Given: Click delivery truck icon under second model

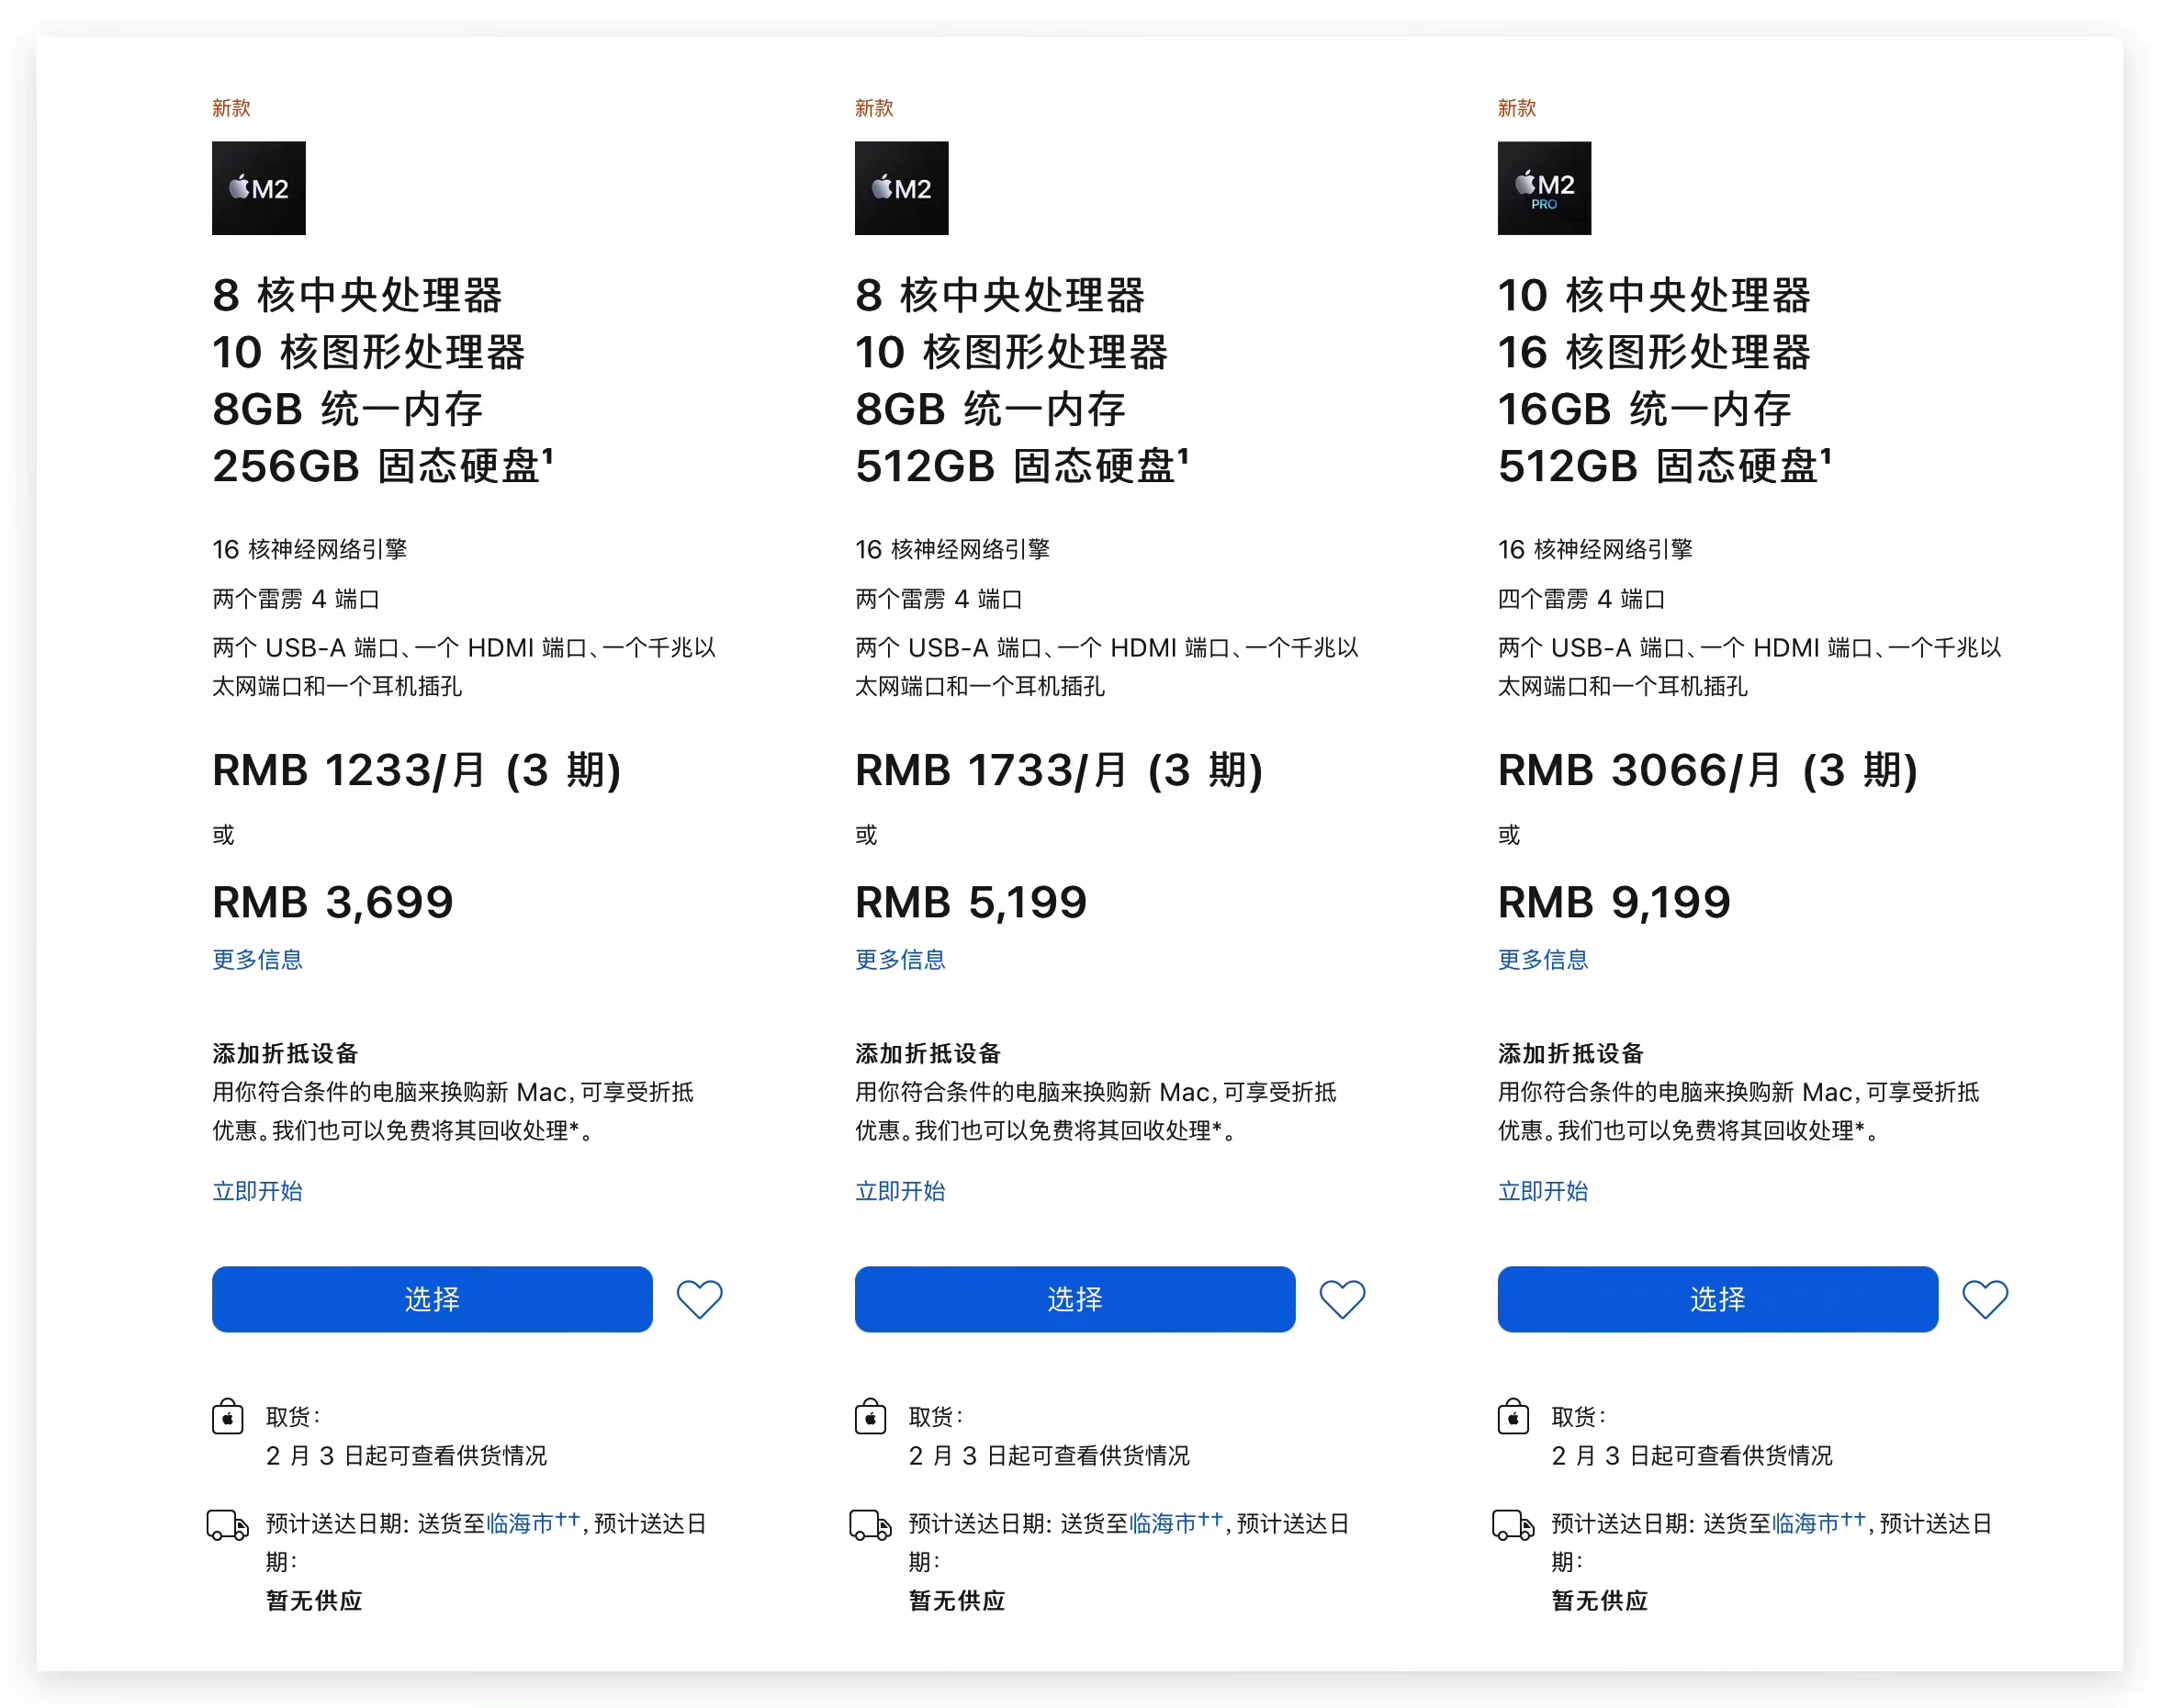Looking at the screenshot, I should (870, 1525).
